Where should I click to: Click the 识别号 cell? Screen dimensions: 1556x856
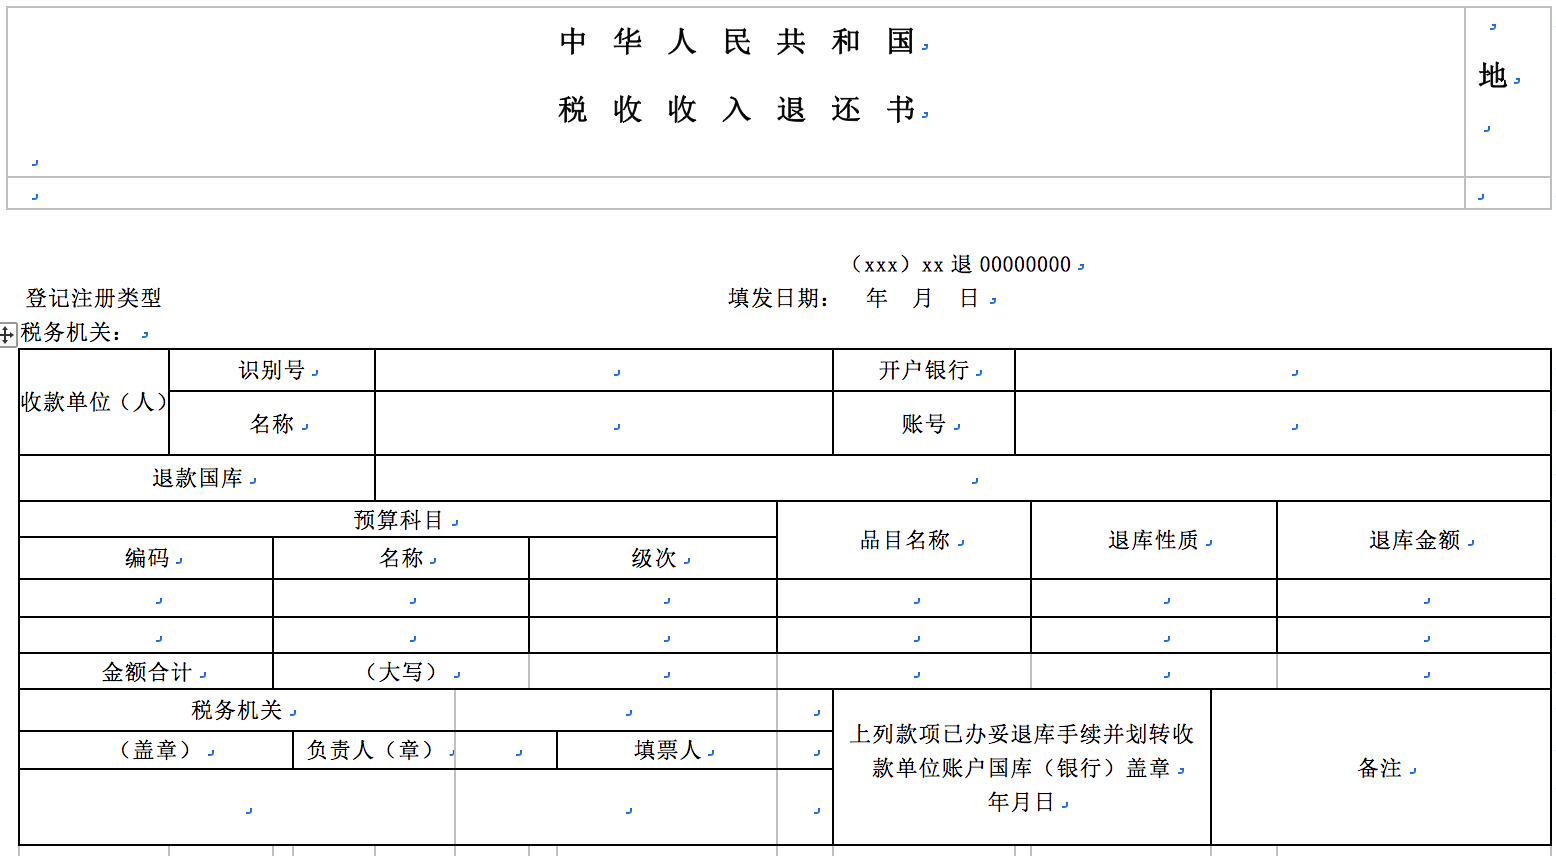pyautogui.click(x=272, y=370)
